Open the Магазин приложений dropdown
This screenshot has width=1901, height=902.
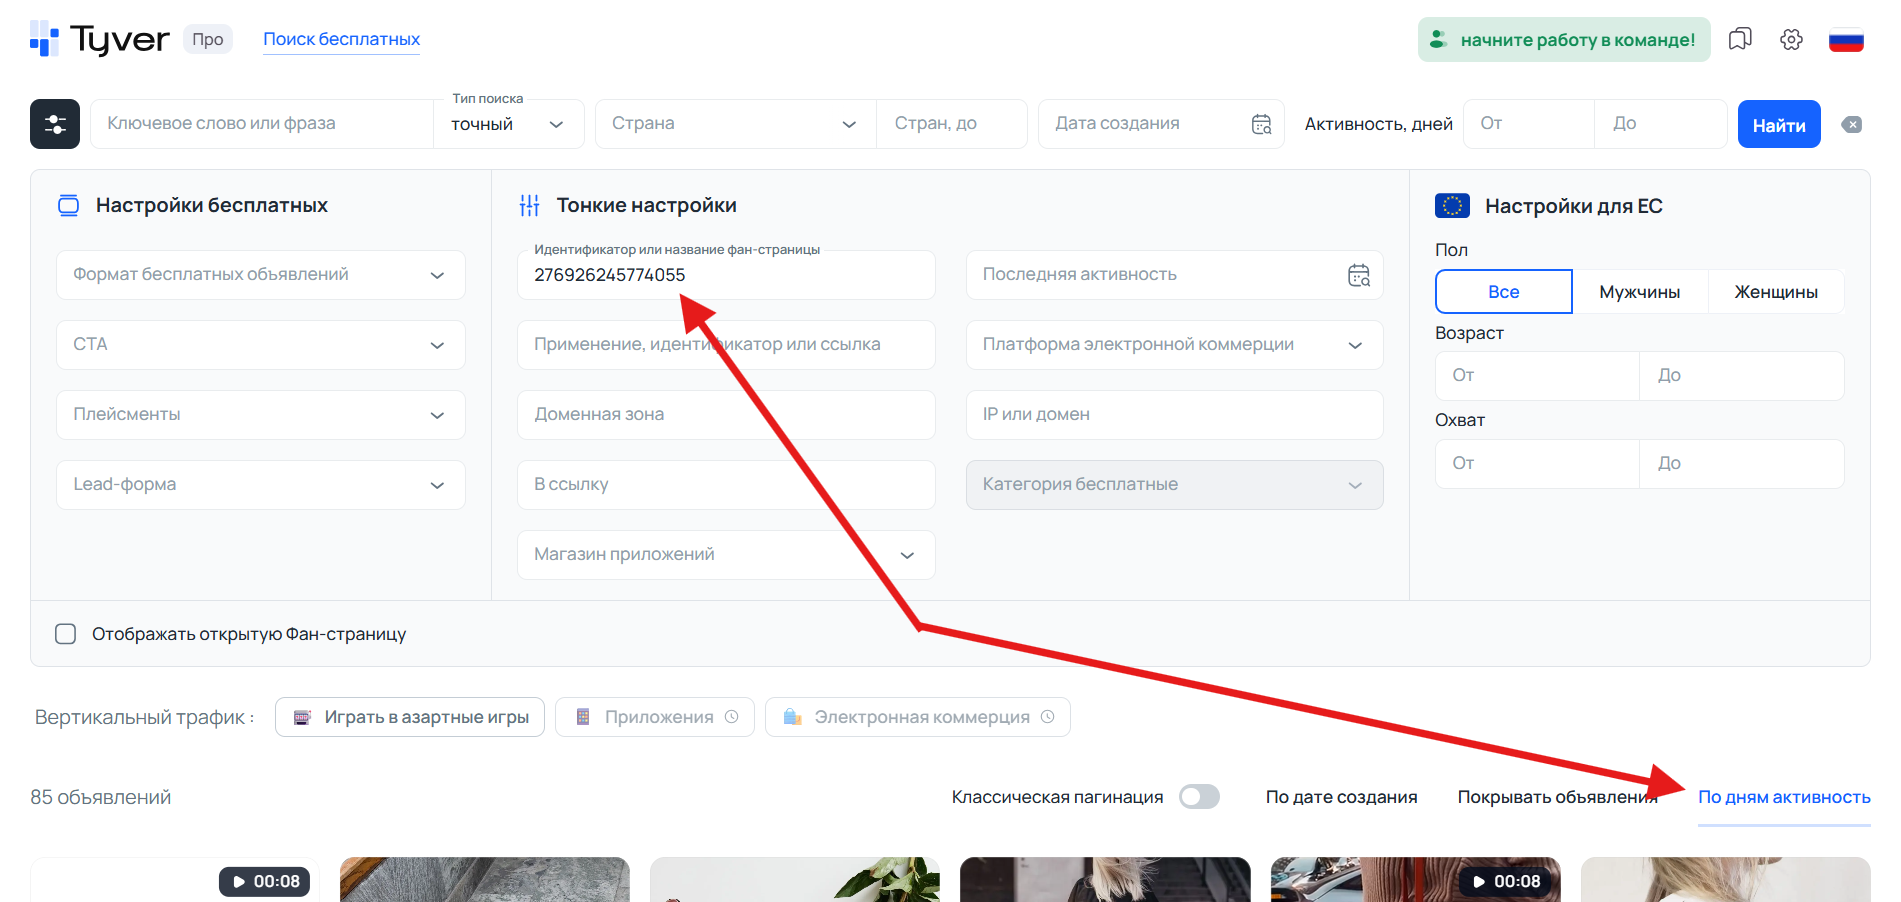pos(725,554)
